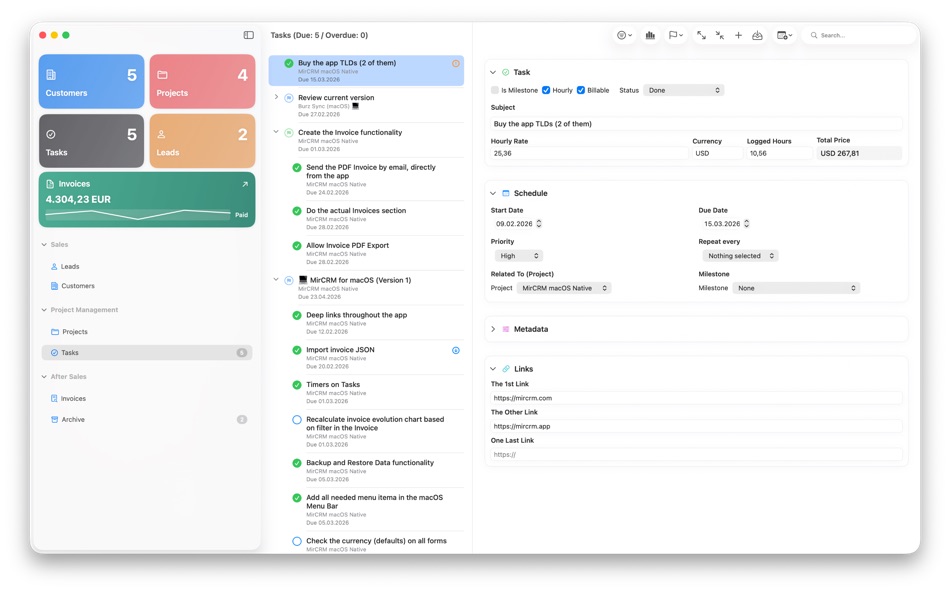Click the collapse all arrows icon
The width and height of the screenshot is (950, 594).
pyautogui.click(x=720, y=35)
